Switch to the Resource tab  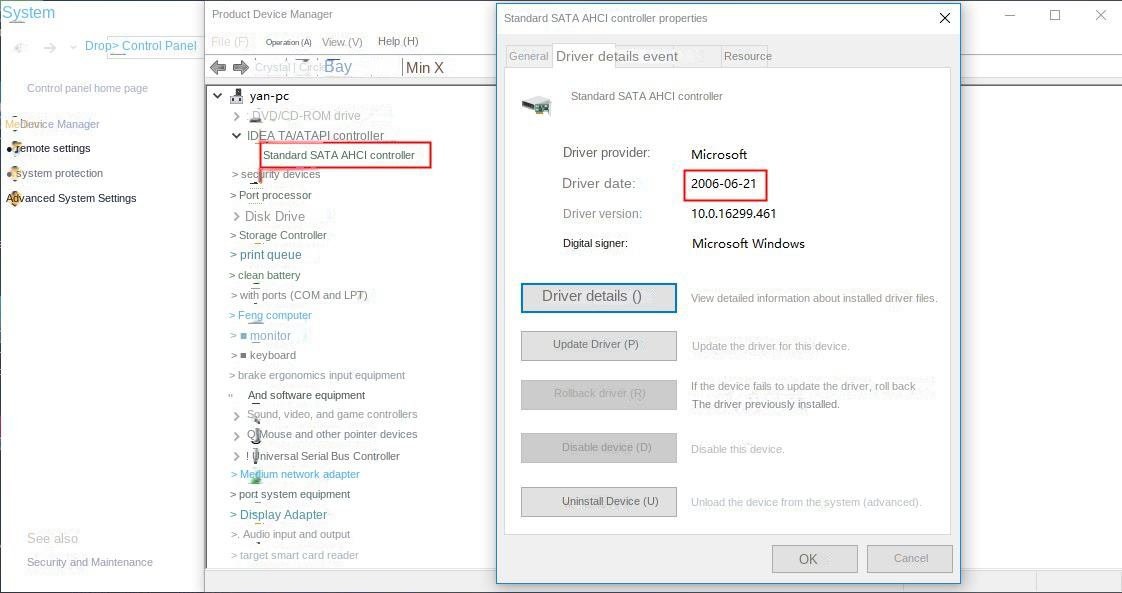pos(747,56)
